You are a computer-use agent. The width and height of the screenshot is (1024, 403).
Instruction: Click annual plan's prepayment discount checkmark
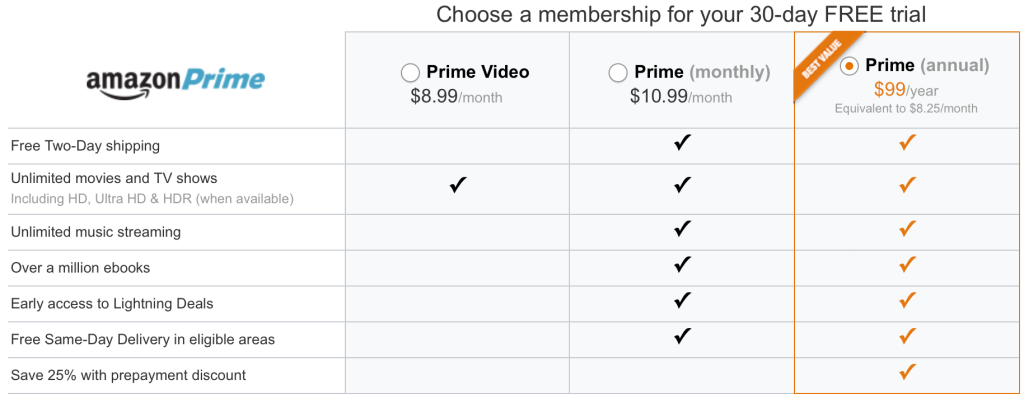point(907,373)
